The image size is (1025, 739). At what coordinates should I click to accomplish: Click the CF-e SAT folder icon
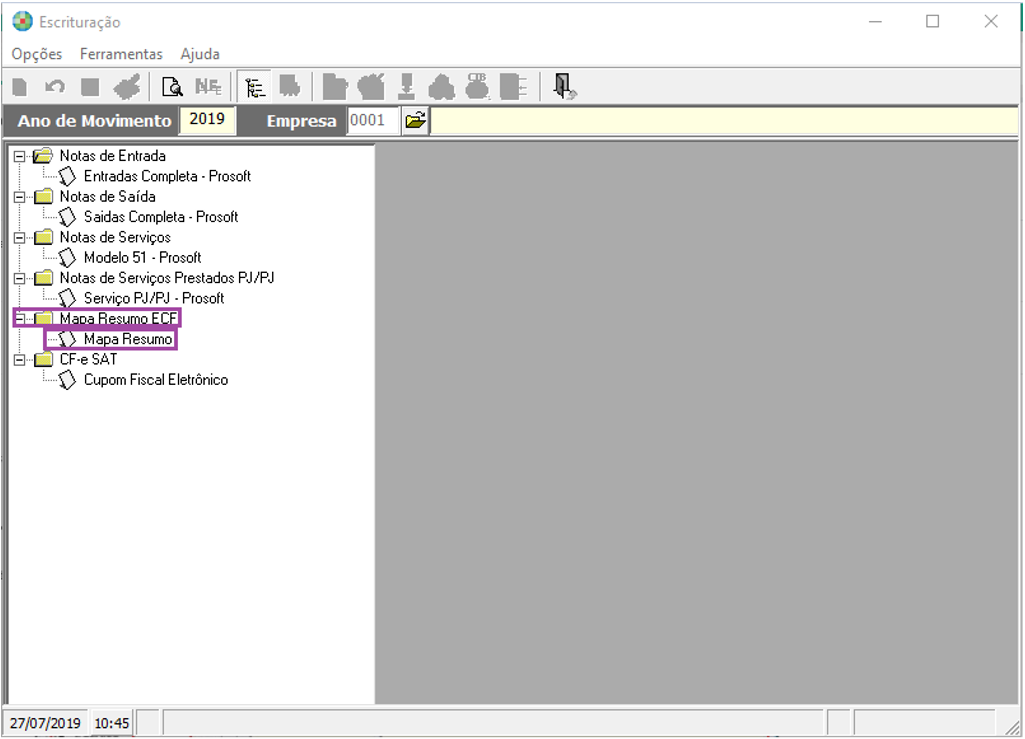43,359
